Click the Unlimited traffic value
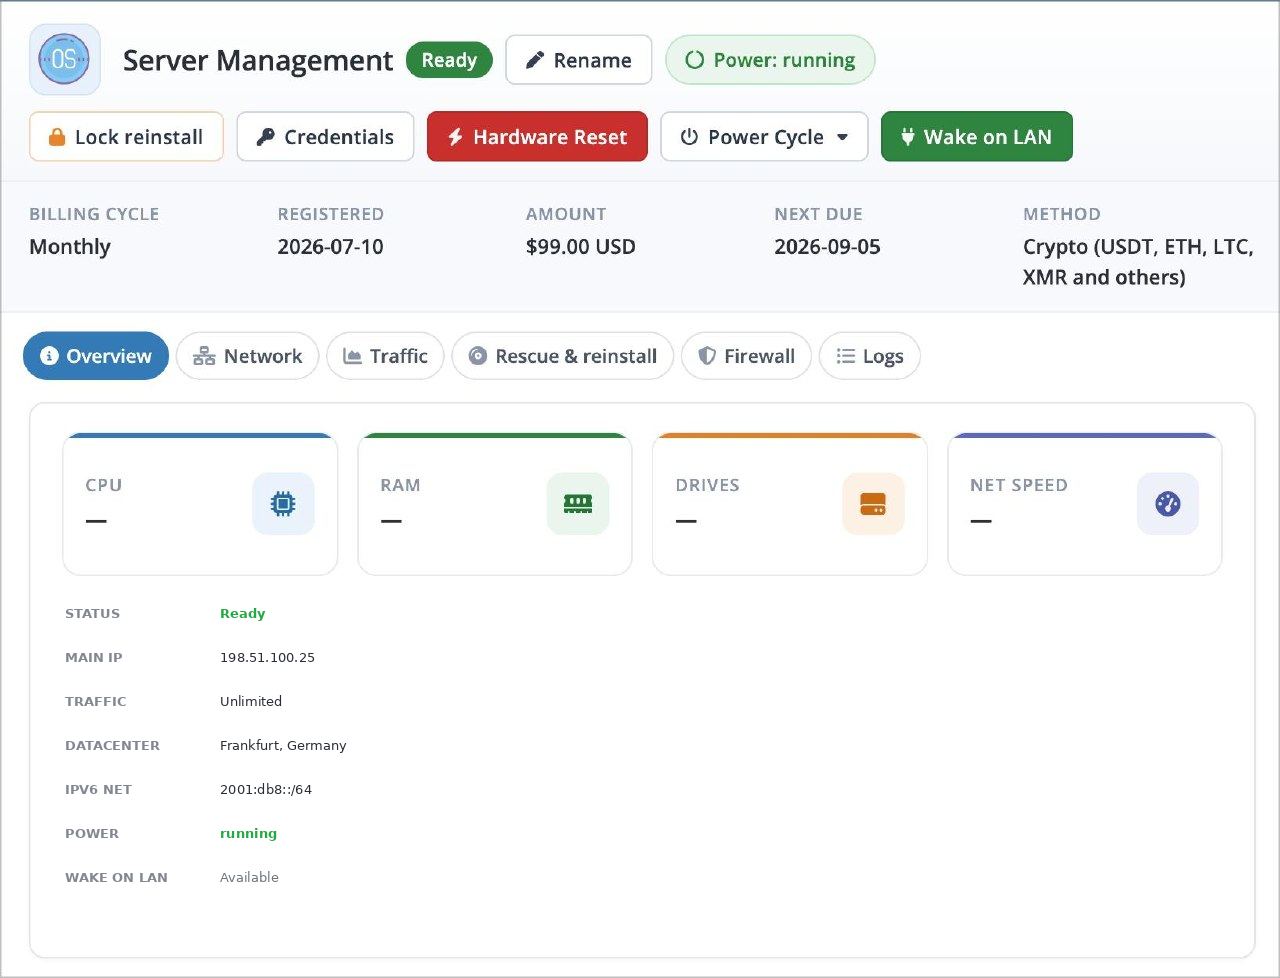1280x978 pixels. [251, 702]
